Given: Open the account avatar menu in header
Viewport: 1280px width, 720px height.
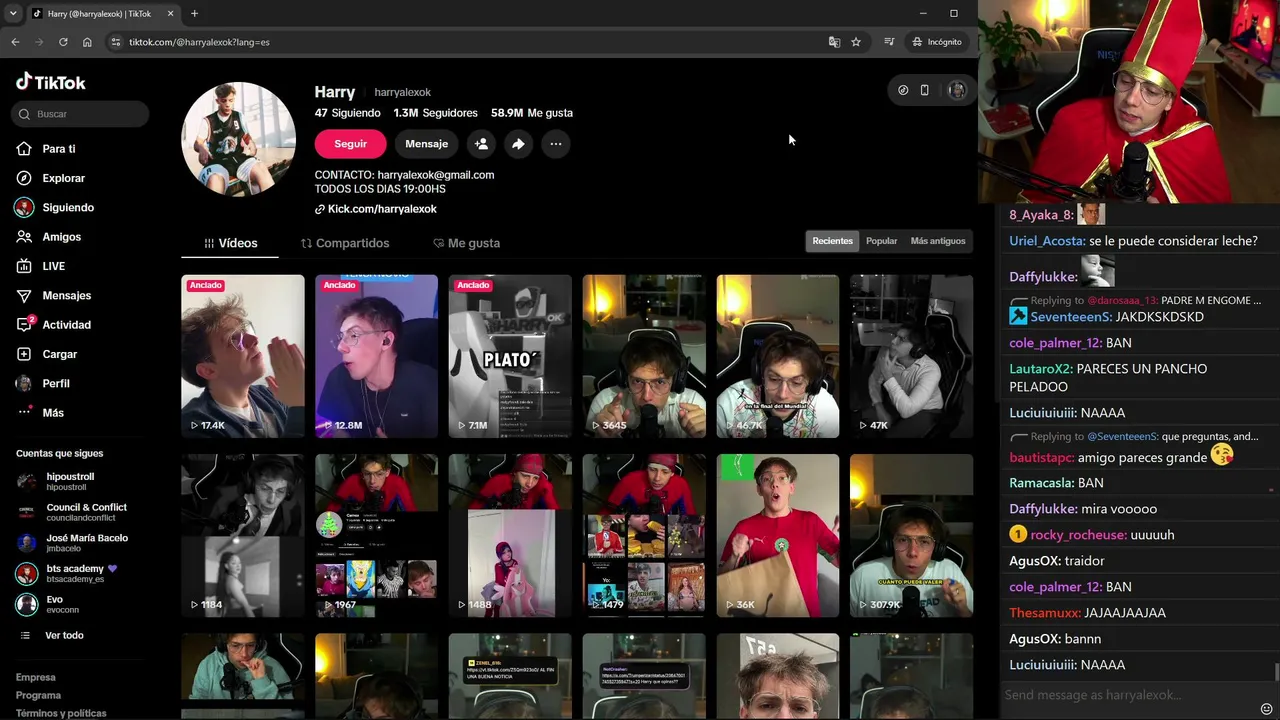Looking at the screenshot, I should [x=957, y=90].
